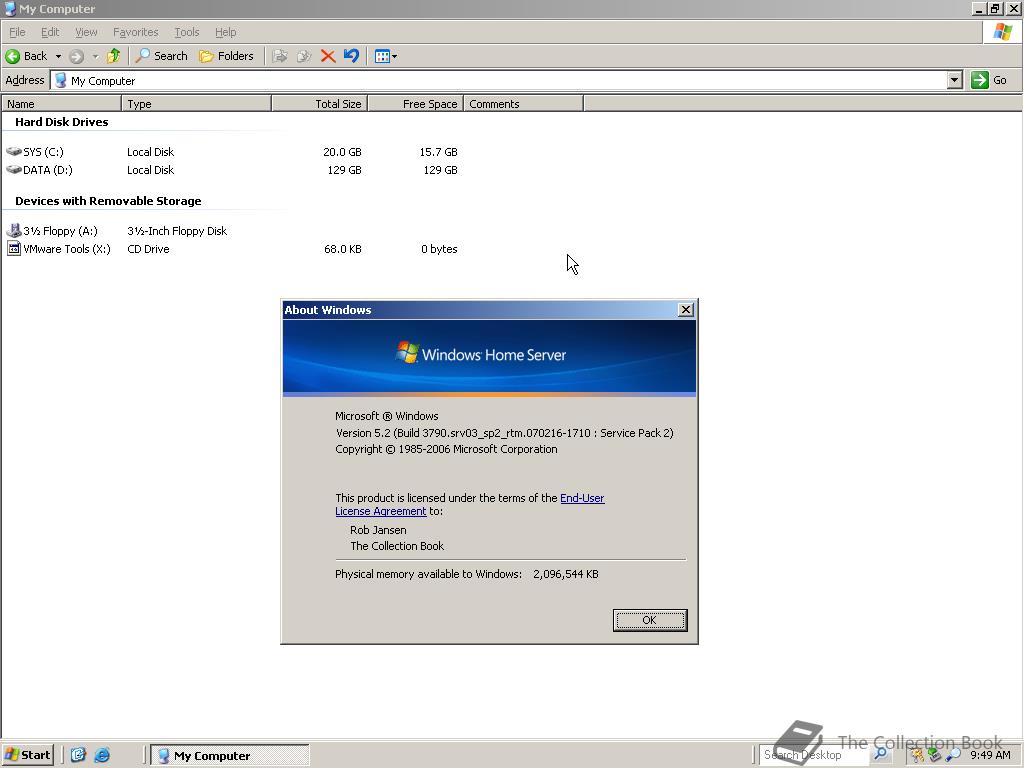The width and height of the screenshot is (1024, 768).
Task: Open the License Agreement link
Action: coord(381,511)
